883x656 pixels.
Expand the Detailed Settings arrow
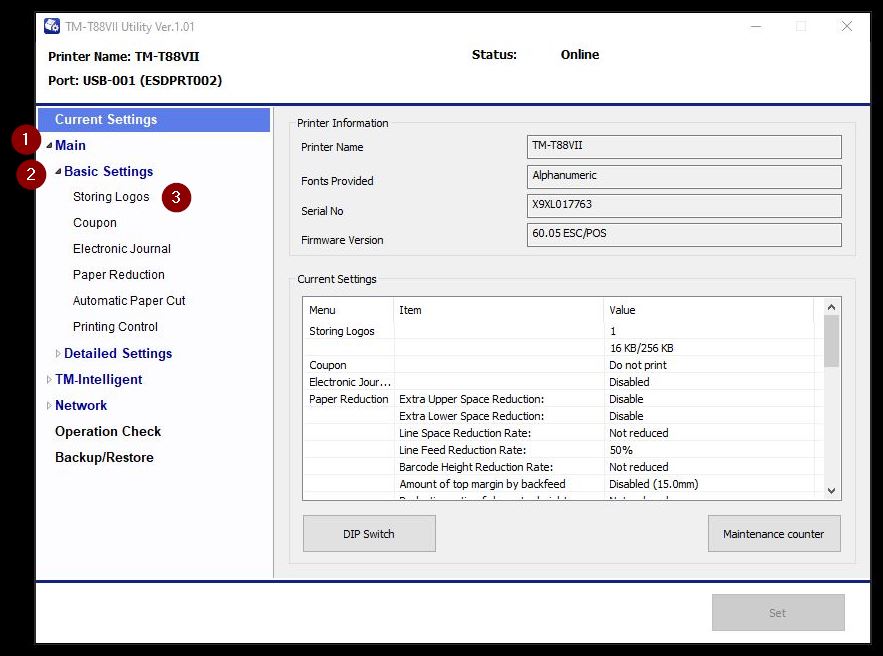(x=57, y=354)
